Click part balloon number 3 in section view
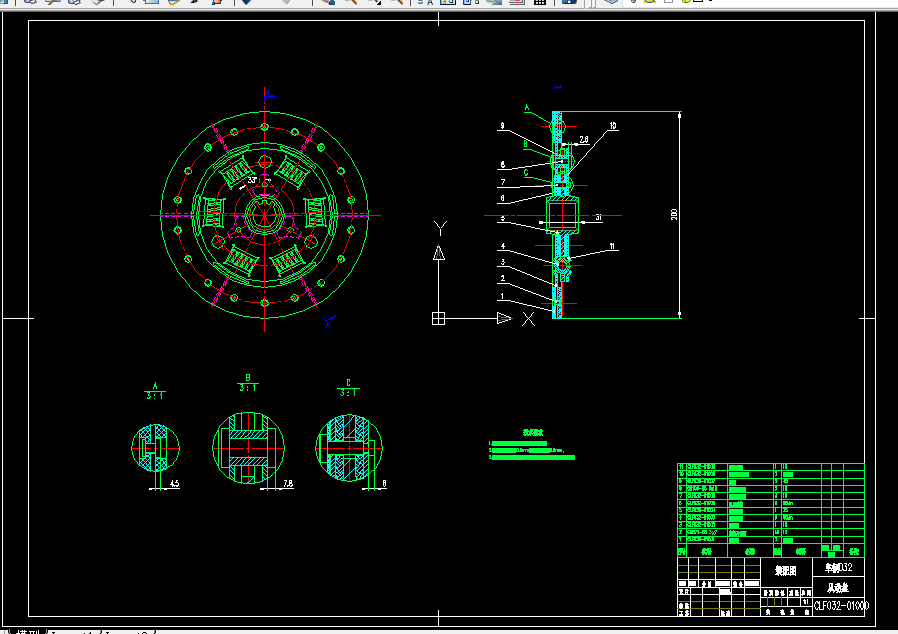 point(502,262)
